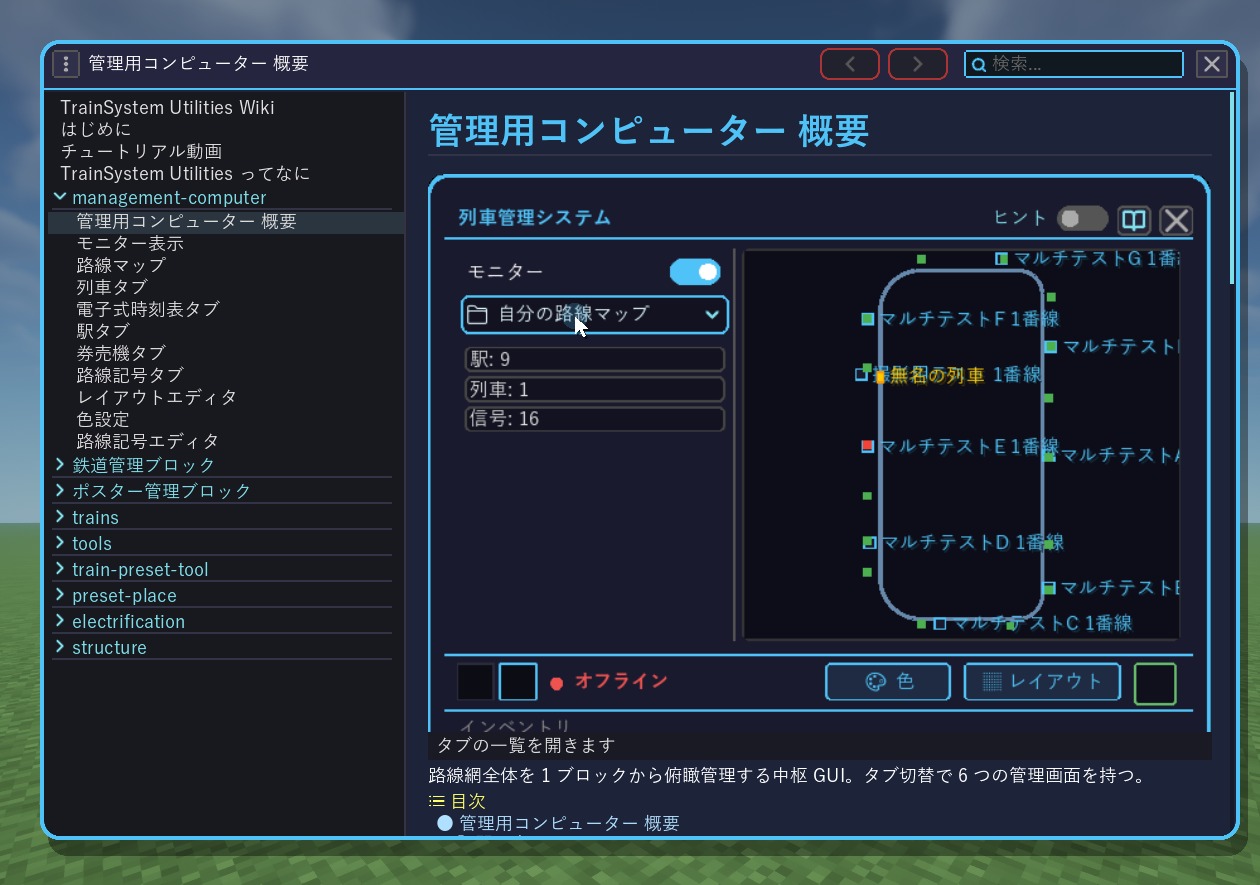
Task: Go back with the left arrow button
Action: (x=850, y=64)
